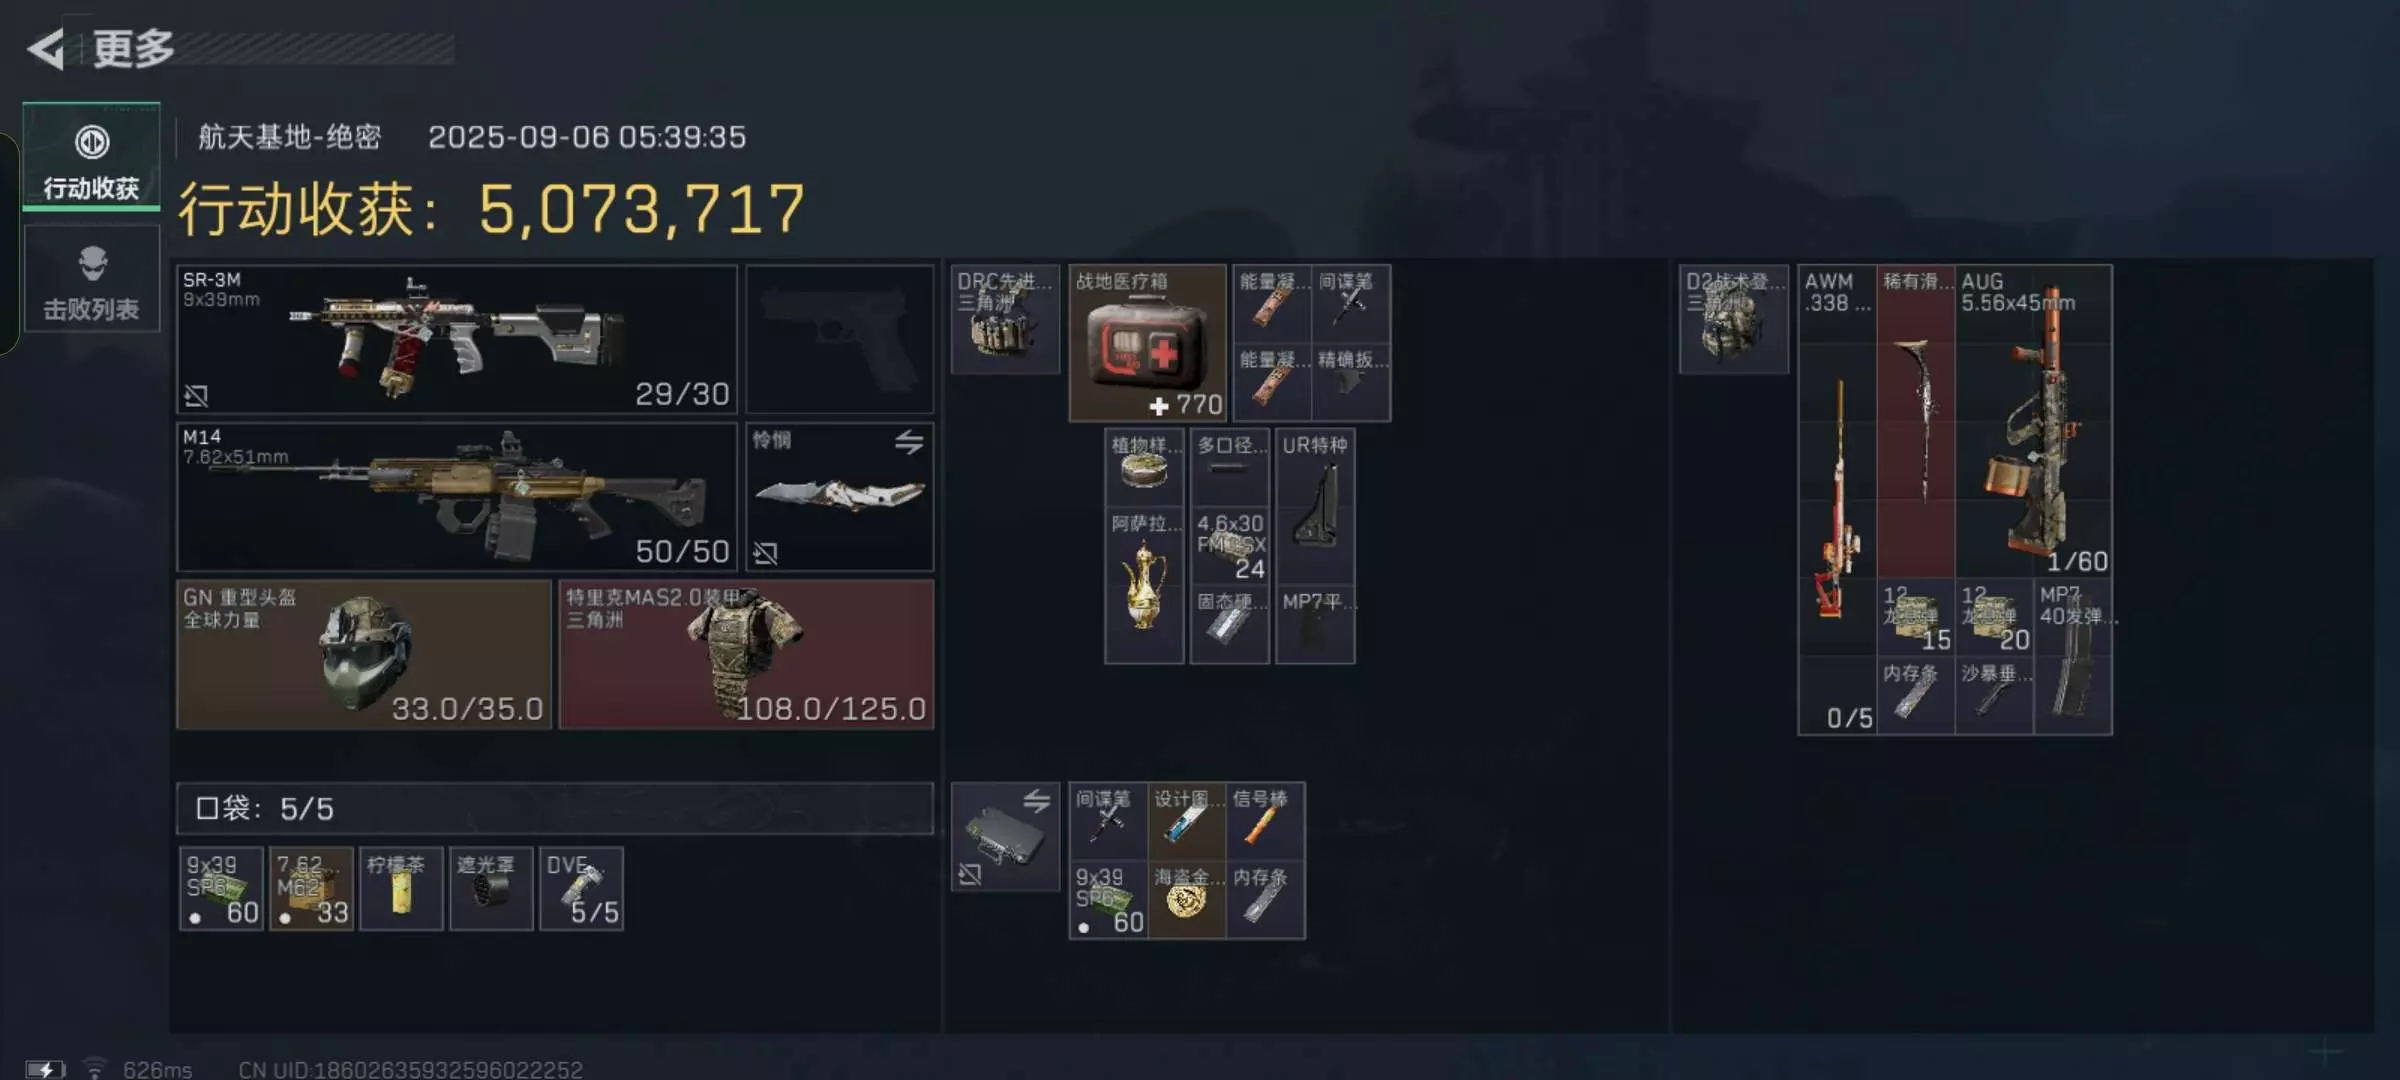2400x1080 pixels.
Task: Click the swap arrows on the safe box
Action: pyautogui.click(x=1036, y=800)
